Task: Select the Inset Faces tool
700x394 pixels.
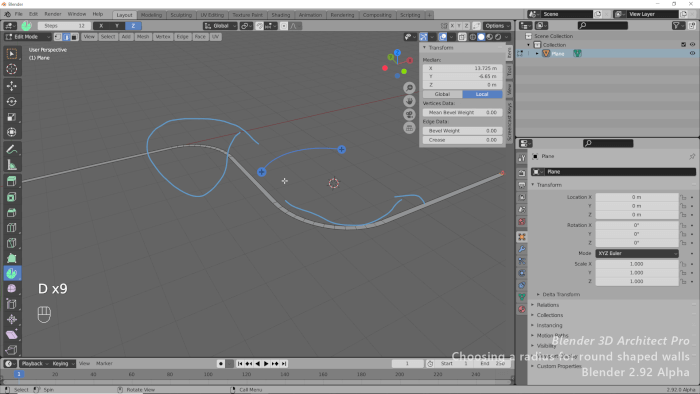Action: tap(12, 197)
